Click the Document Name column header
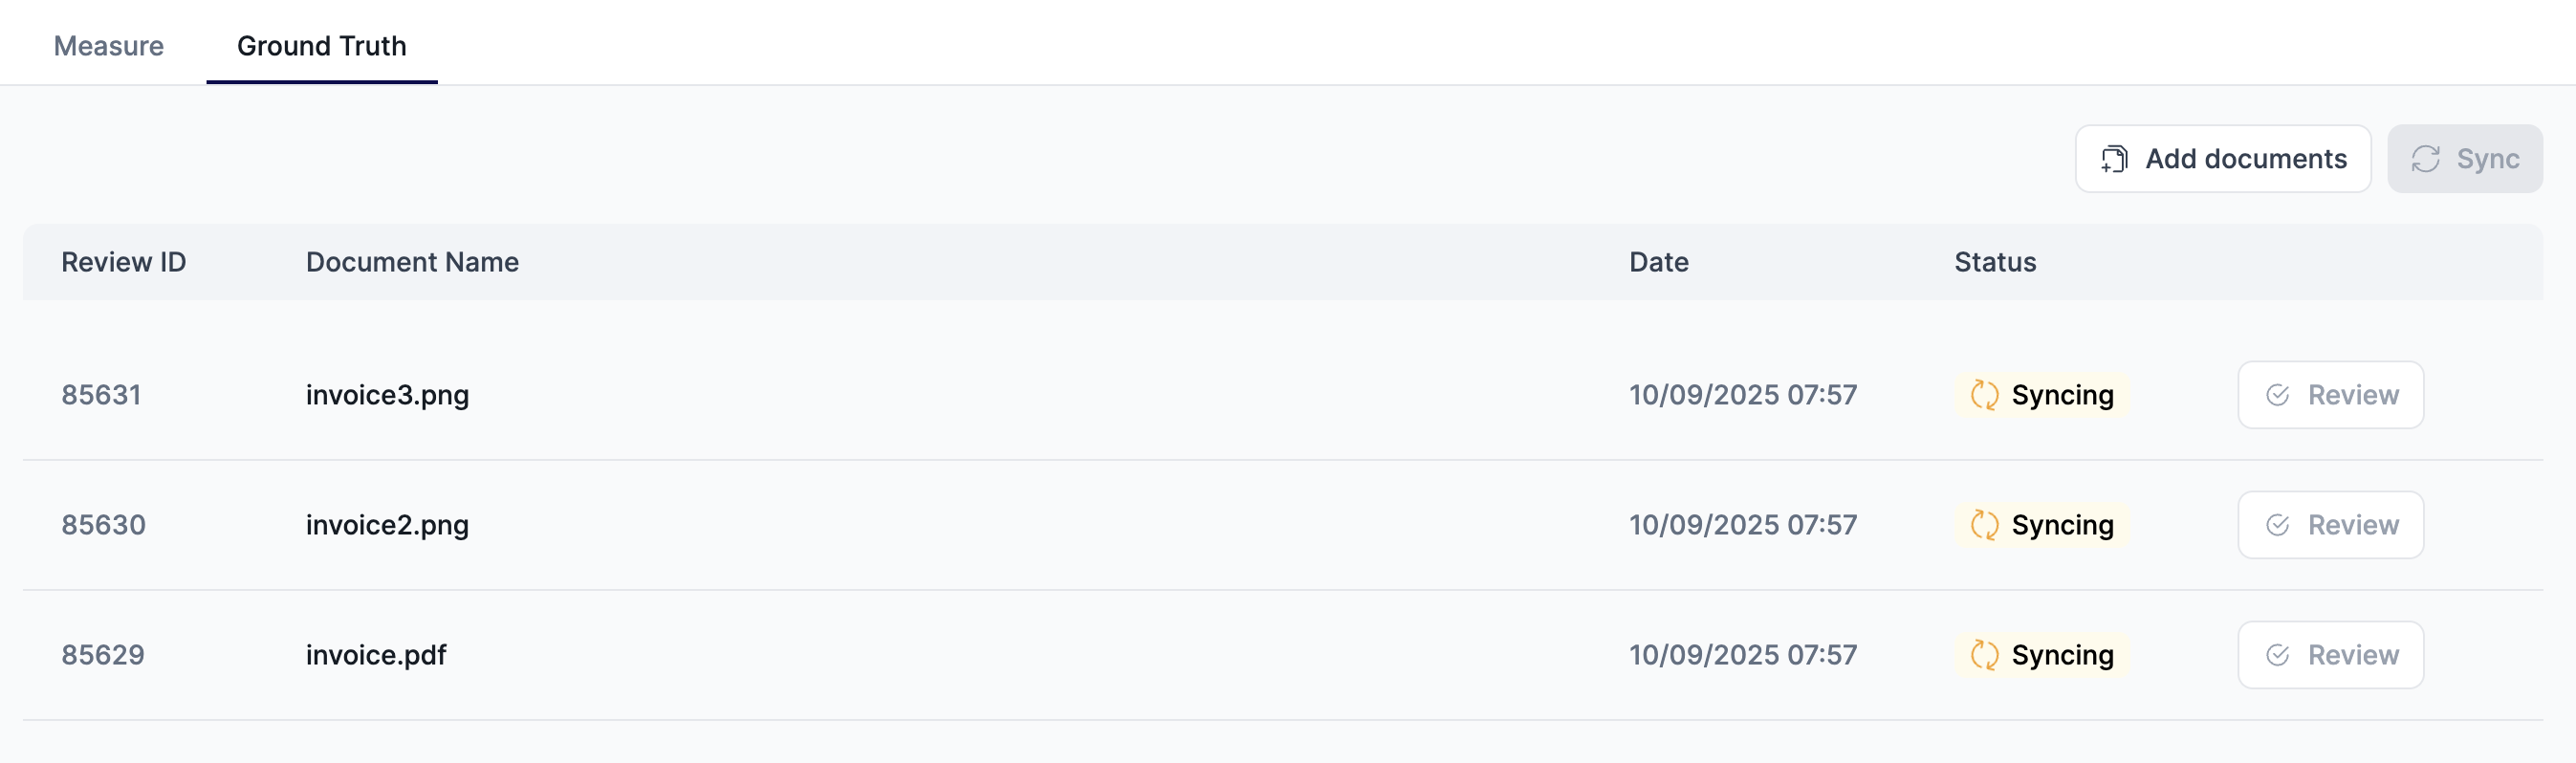 412,262
